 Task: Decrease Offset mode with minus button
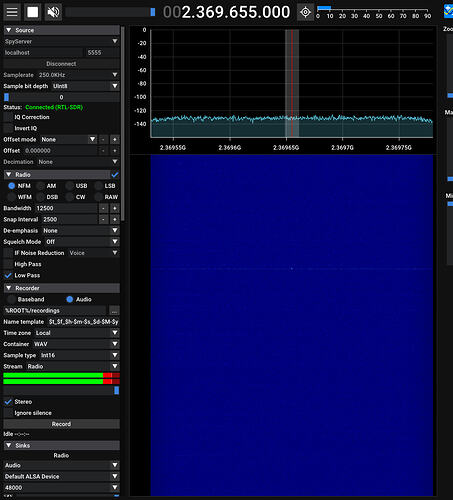[x=103, y=139]
